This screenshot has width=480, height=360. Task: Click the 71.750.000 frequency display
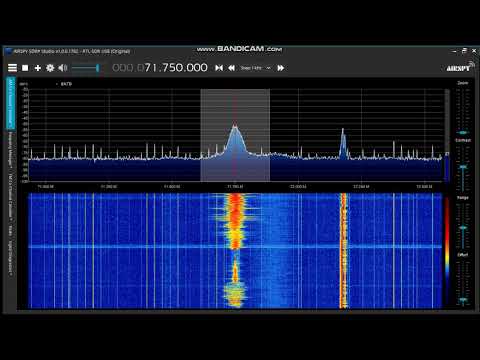pyautogui.click(x=160, y=68)
